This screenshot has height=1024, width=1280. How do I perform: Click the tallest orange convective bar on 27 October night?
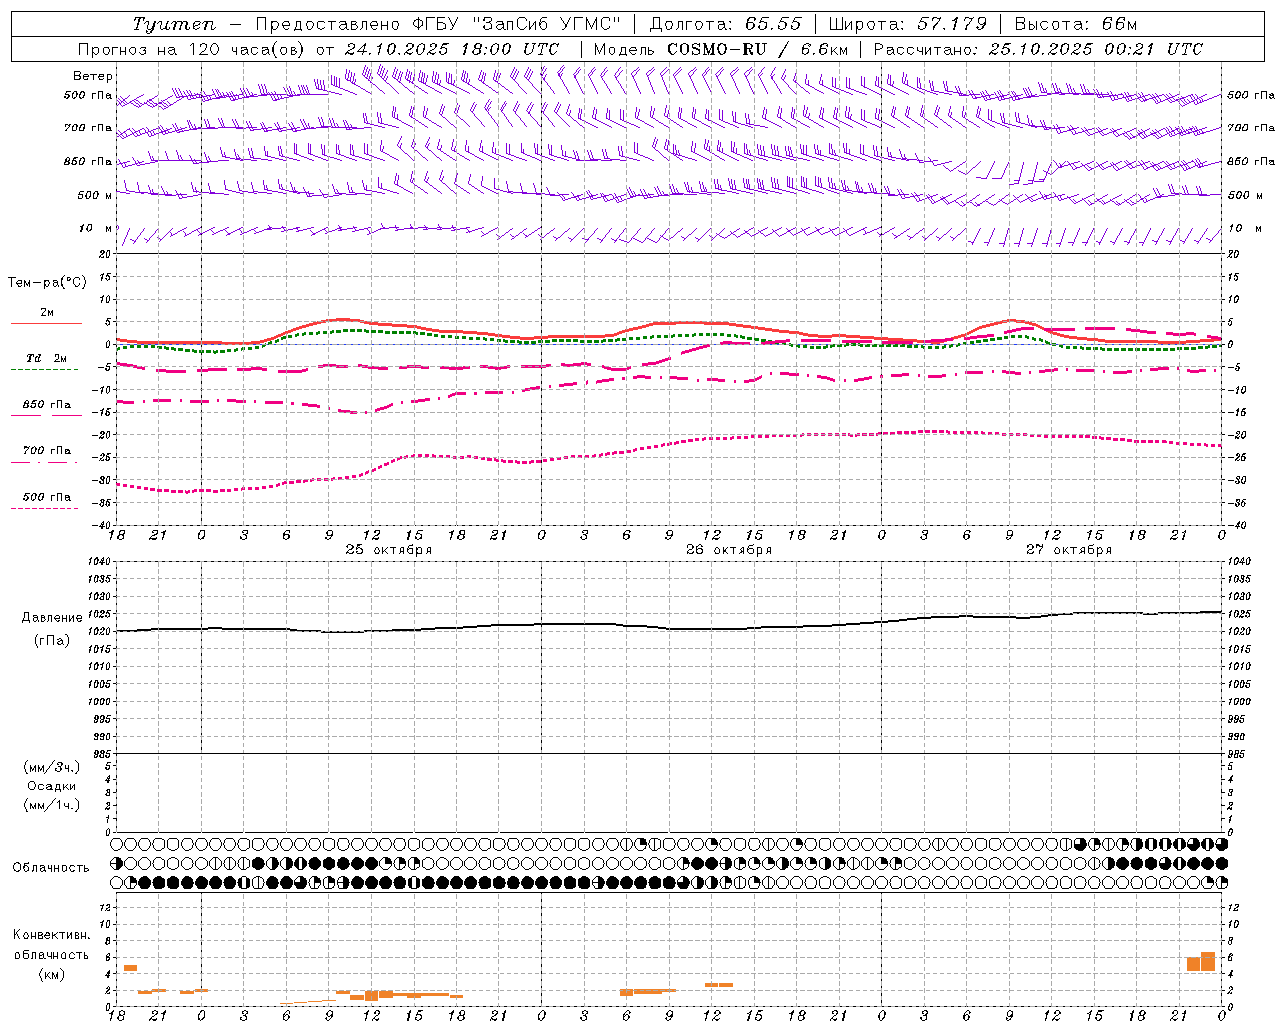coord(1208,961)
